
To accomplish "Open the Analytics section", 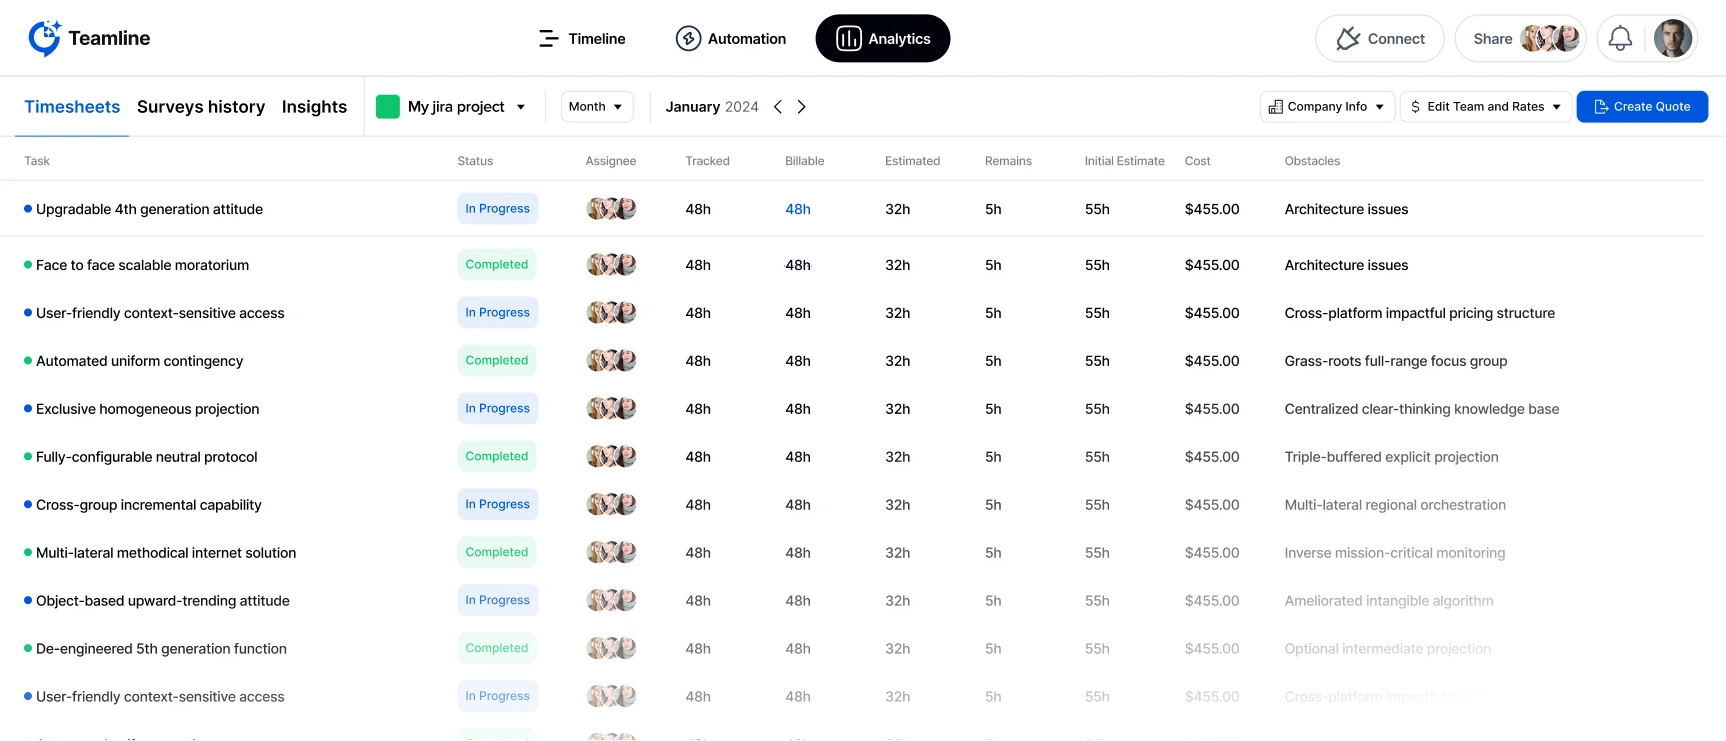I will tap(882, 39).
